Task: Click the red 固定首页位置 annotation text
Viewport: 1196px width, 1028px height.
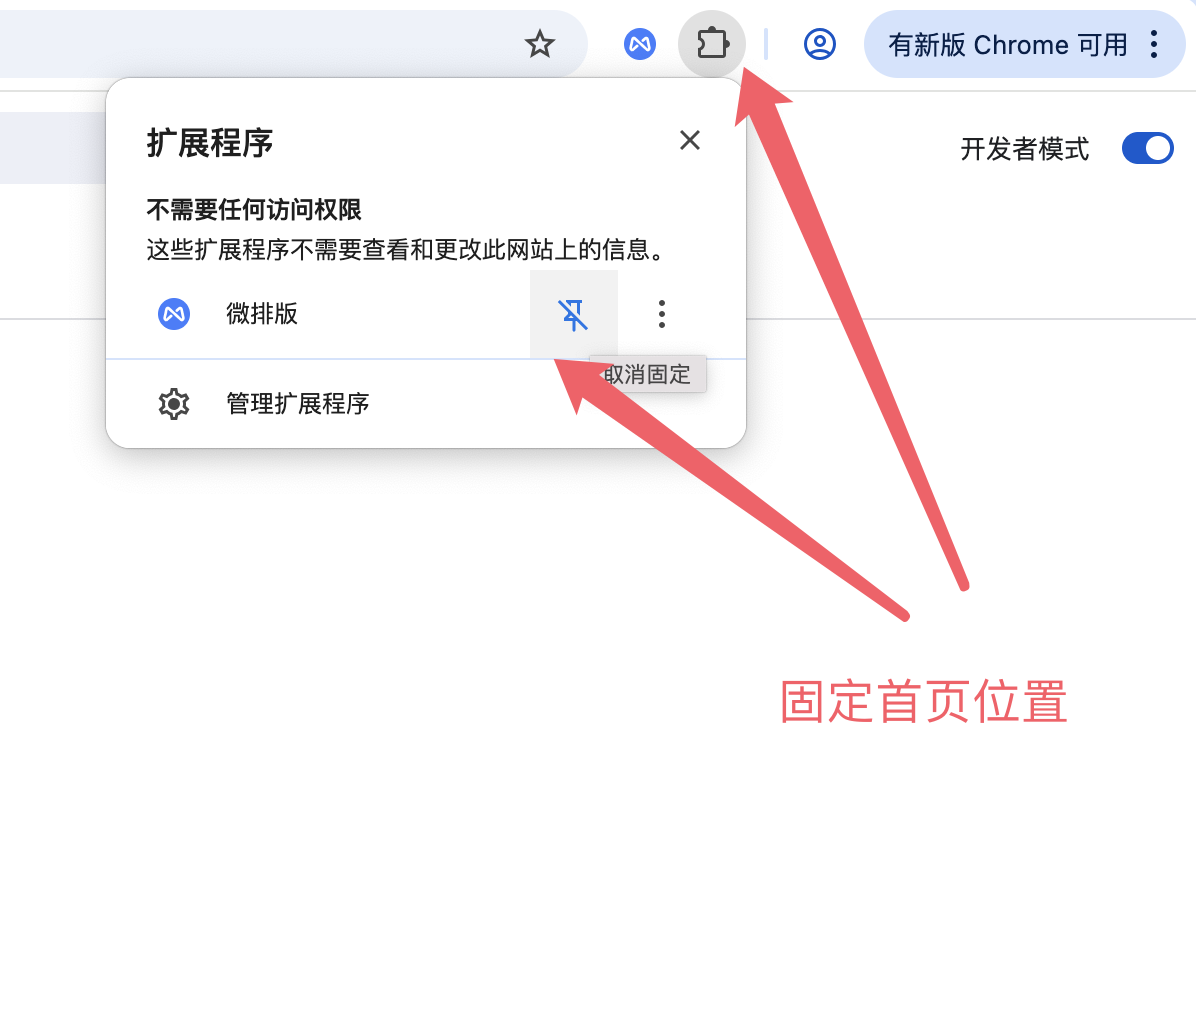Action: 923,702
